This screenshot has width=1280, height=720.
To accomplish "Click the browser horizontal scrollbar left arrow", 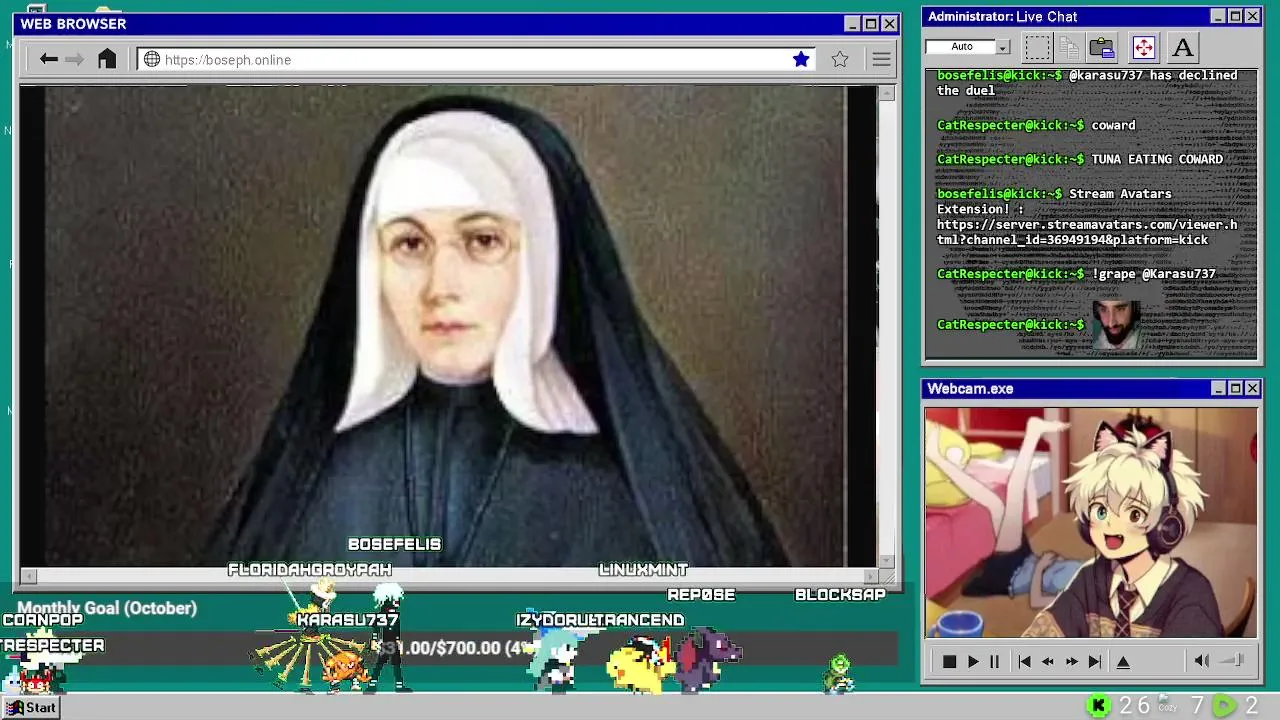I will [28, 576].
